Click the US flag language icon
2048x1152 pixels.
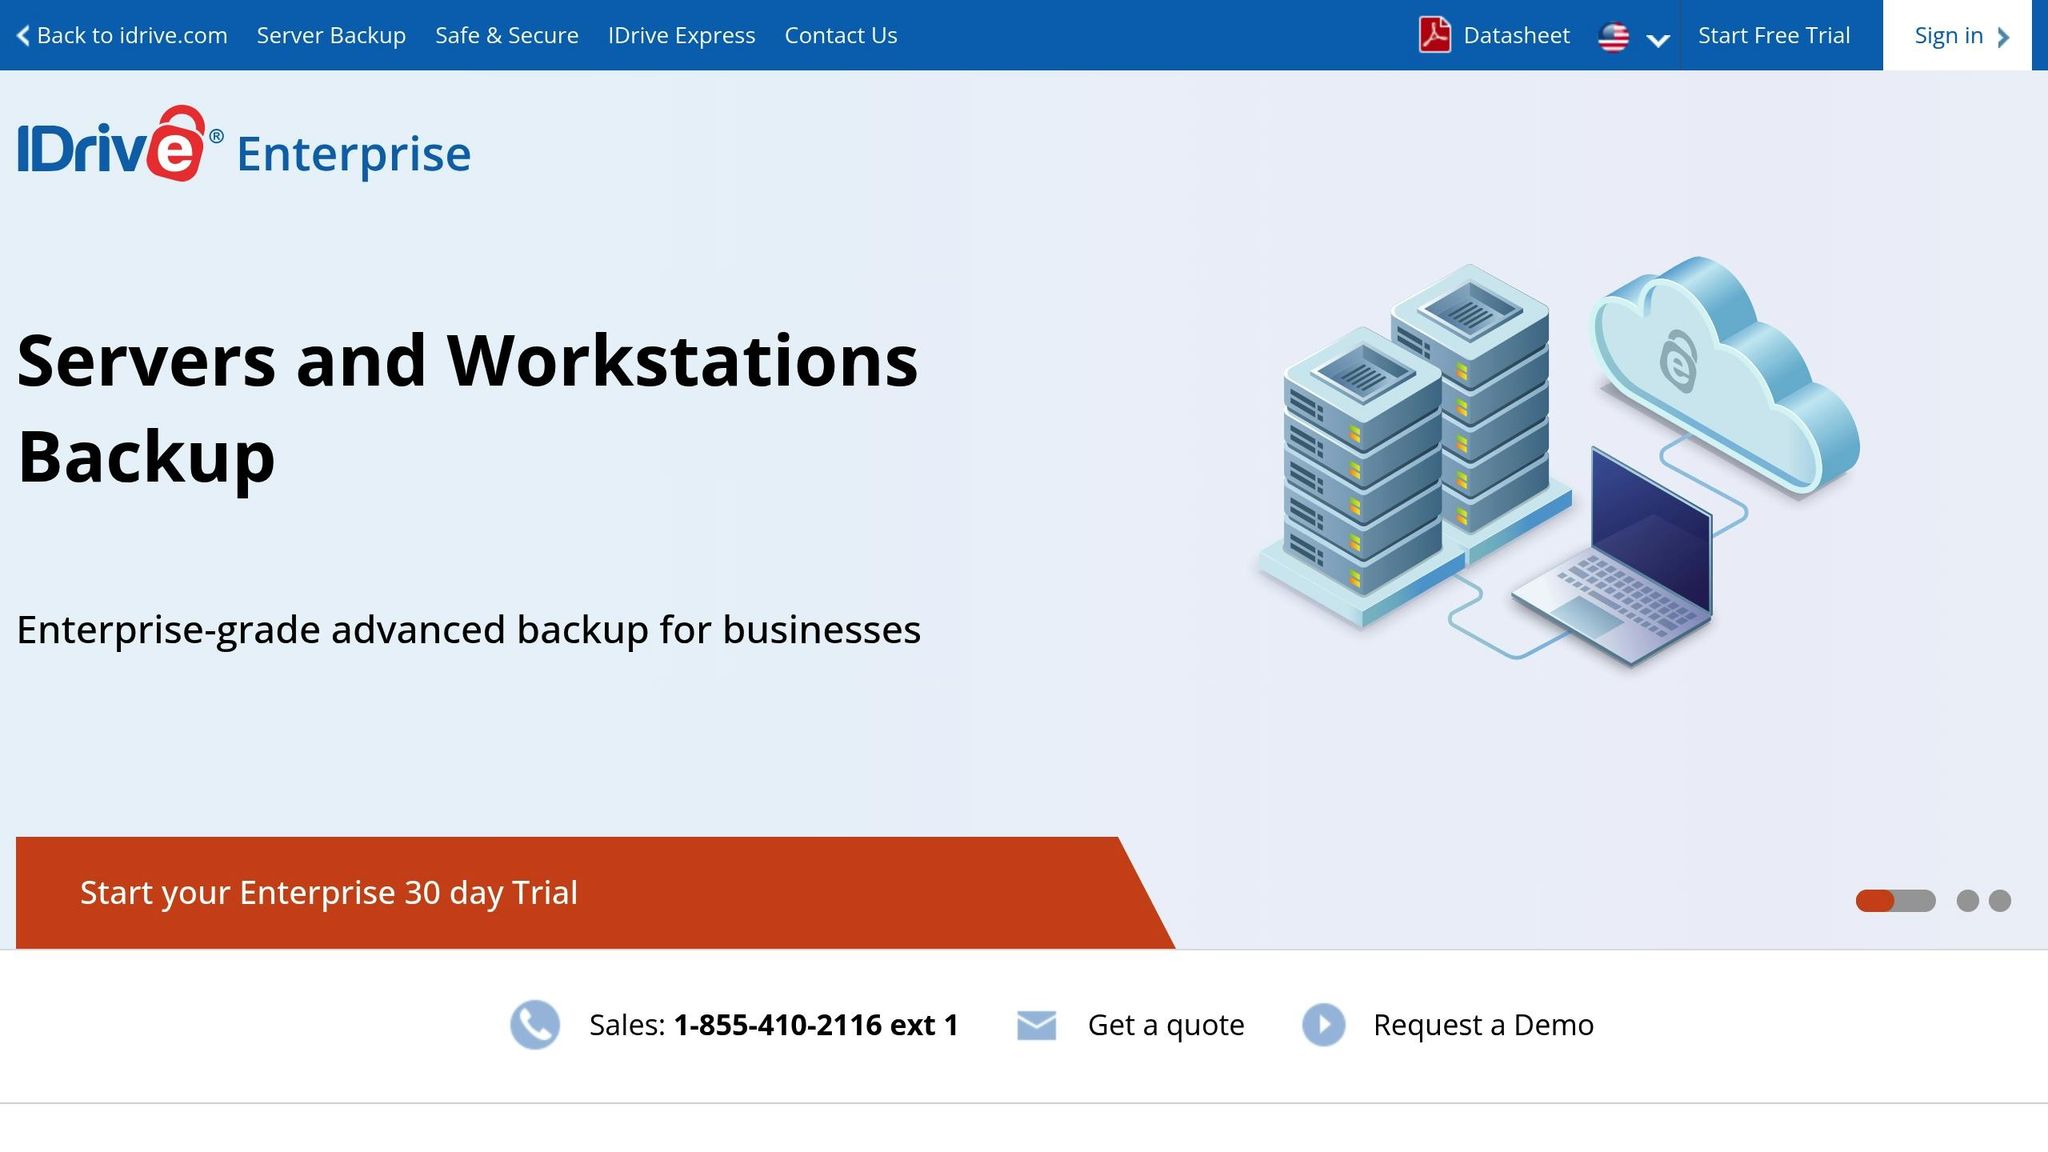[1613, 37]
